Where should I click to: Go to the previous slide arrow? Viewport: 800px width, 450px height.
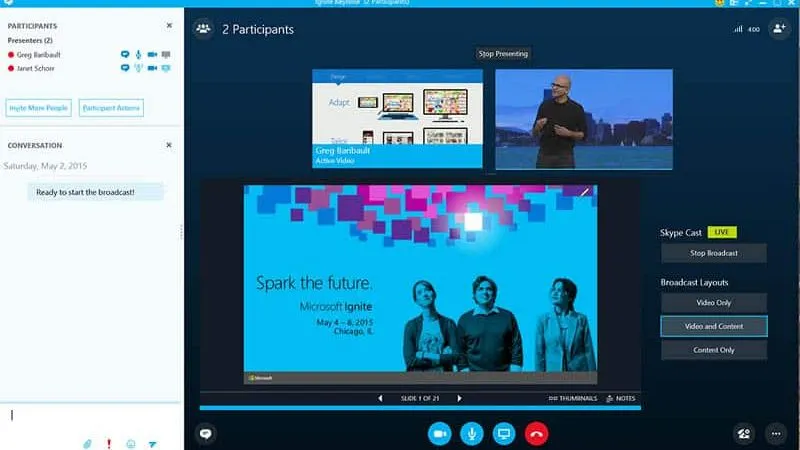pos(380,398)
